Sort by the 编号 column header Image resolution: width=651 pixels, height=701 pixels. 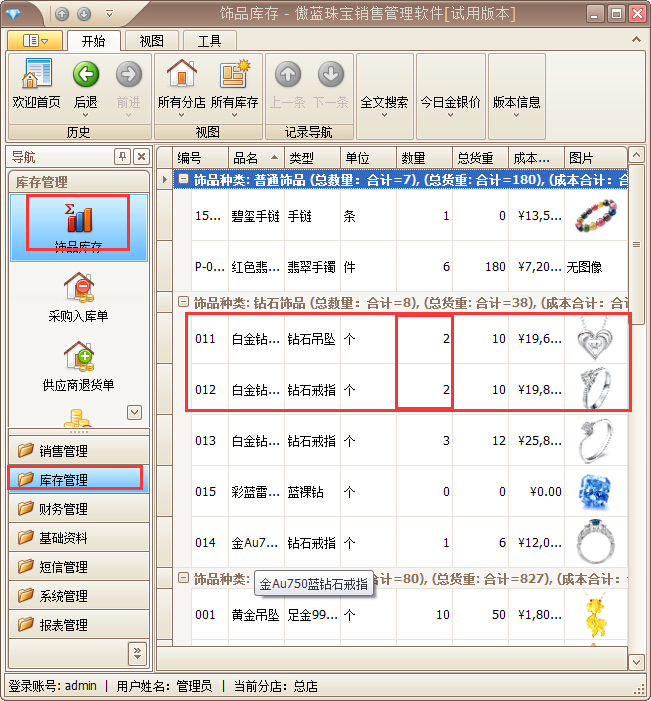point(200,157)
